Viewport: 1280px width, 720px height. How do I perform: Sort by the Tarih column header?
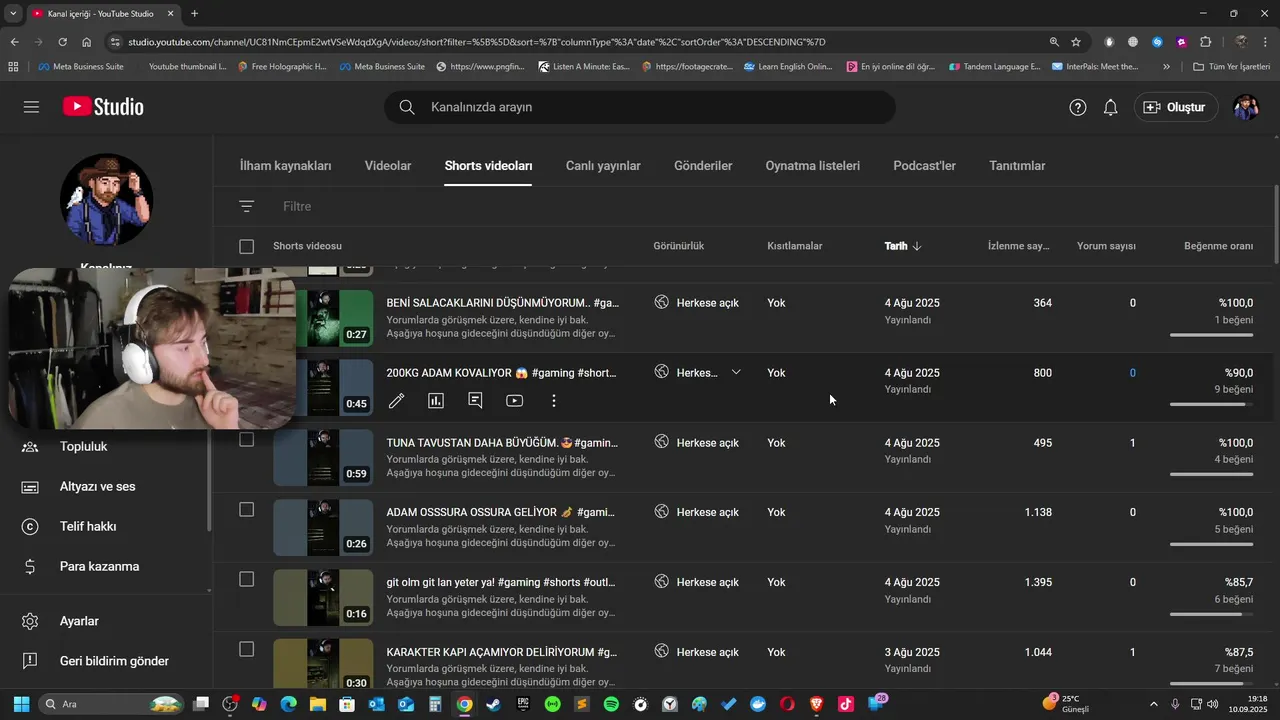(903, 246)
